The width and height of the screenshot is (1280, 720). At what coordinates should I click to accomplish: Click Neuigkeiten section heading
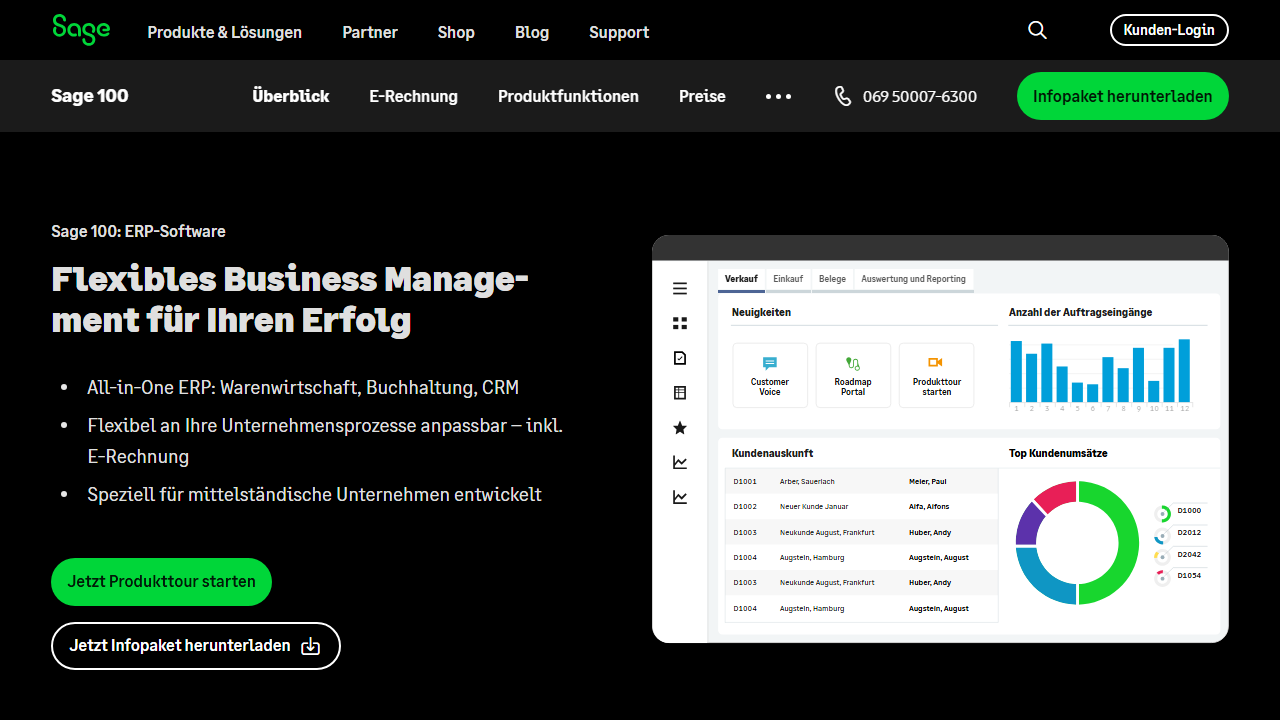(761, 312)
